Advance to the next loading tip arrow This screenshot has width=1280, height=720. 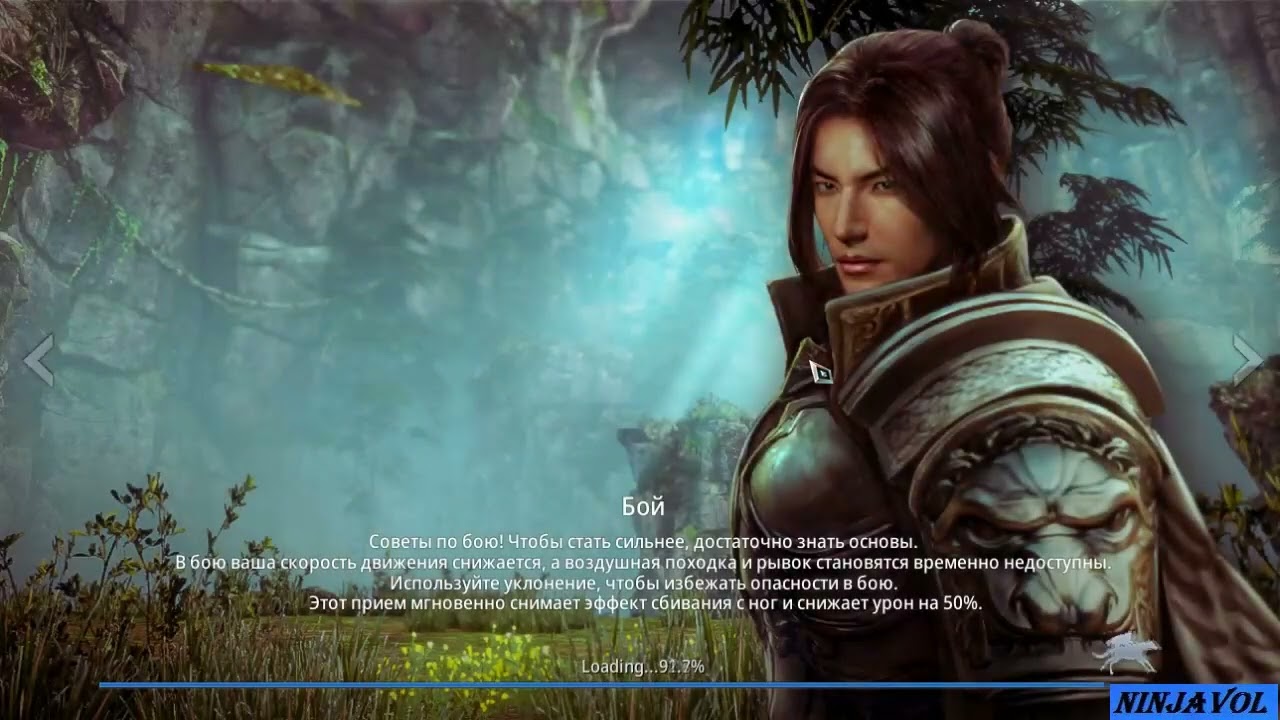tap(1247, 360)
